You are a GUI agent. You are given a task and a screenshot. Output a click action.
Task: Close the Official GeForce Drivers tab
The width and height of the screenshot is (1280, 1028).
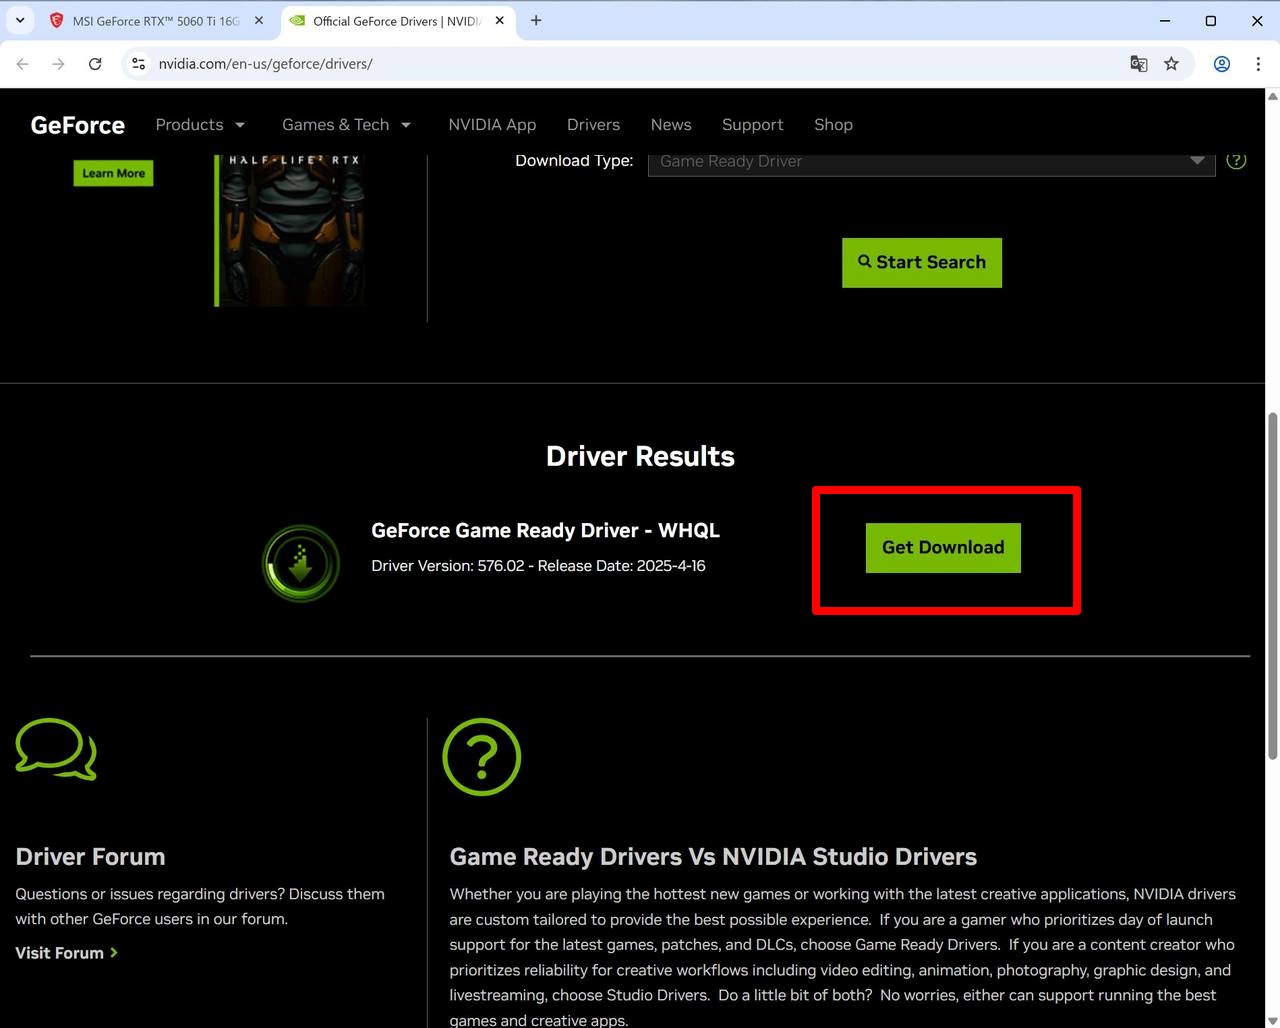click(499, 21)
